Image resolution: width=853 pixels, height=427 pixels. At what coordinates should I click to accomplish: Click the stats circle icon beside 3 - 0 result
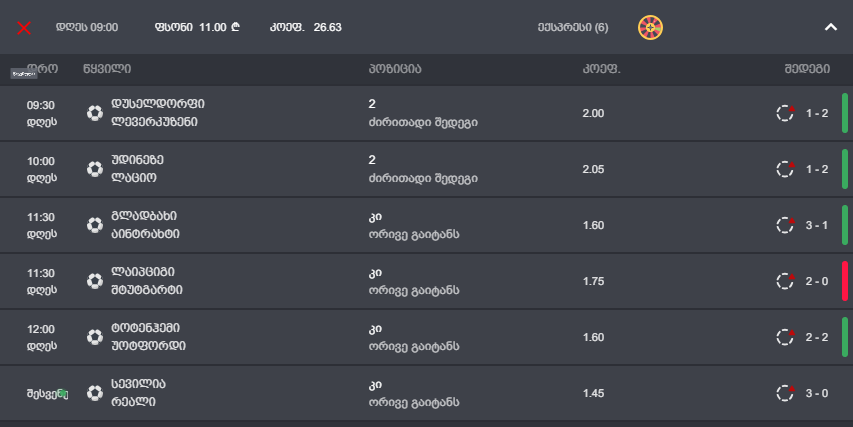point(785,393)
